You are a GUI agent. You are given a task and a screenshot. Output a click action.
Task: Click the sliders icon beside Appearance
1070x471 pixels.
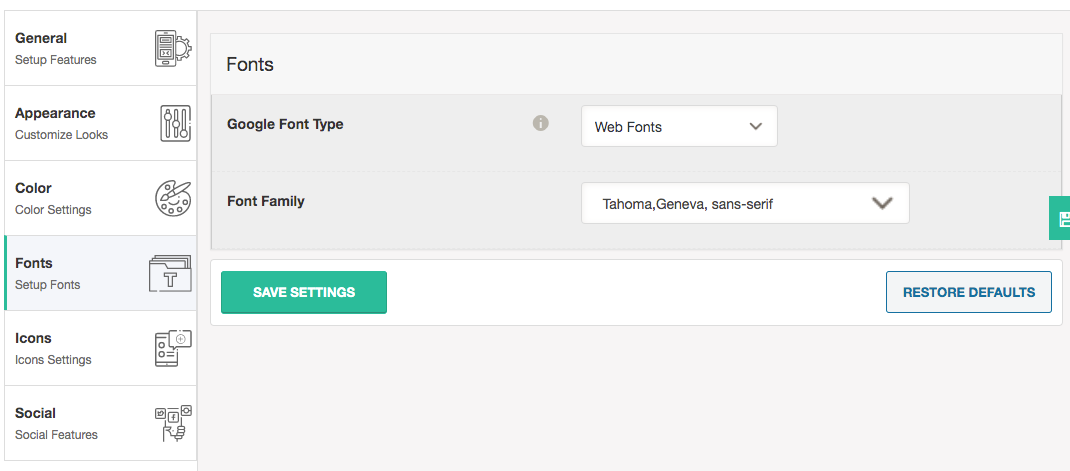(x=175, y=123)
